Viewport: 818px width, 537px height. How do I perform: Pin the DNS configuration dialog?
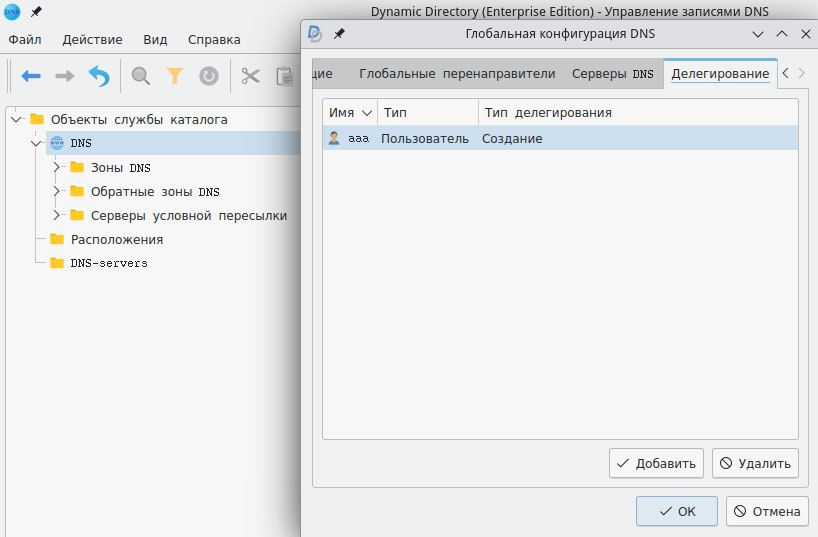tap(339, 33)
